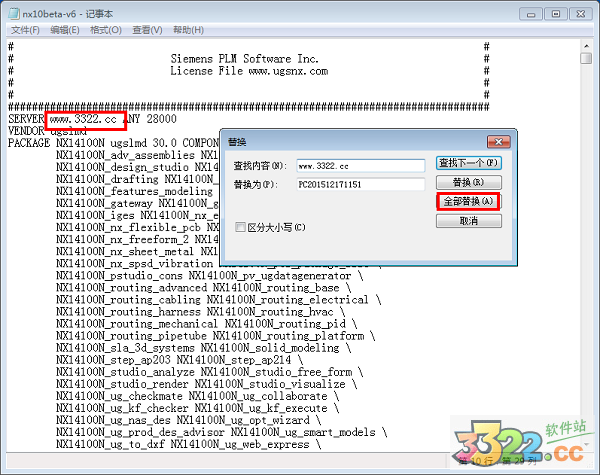Image resolution: width=600 pixels, height=475 pixels.
Task: Click the text NX14100N_routing_electrical
Action: pos(288,300)
